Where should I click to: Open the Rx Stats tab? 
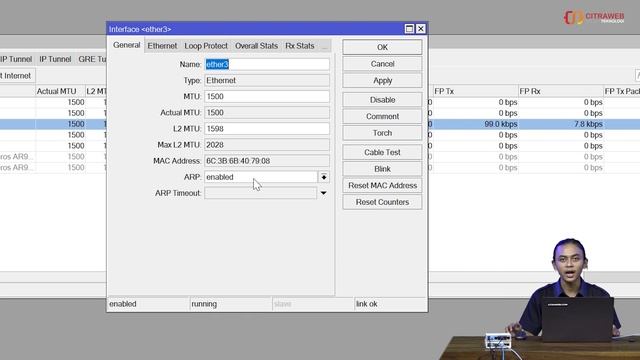(x=300, y=46)
